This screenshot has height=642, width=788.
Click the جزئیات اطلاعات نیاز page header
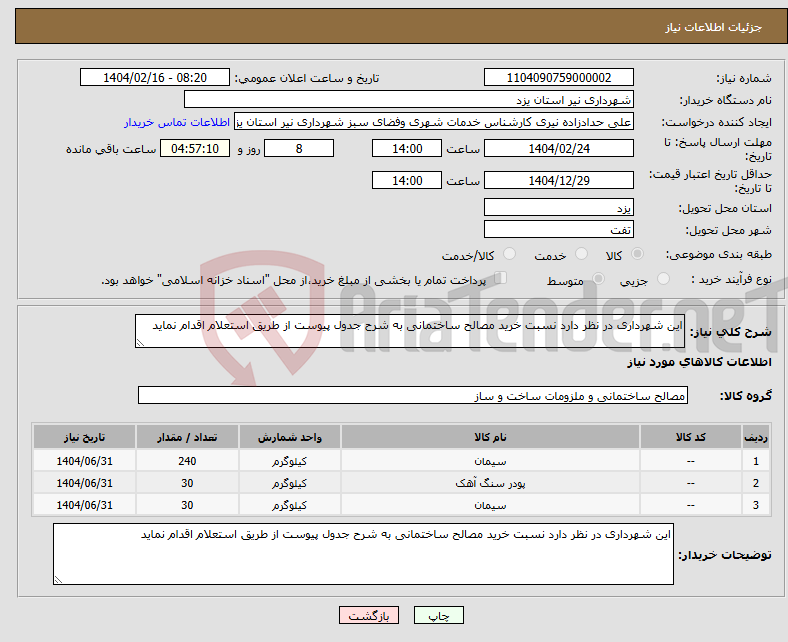[x=714, y=27]
